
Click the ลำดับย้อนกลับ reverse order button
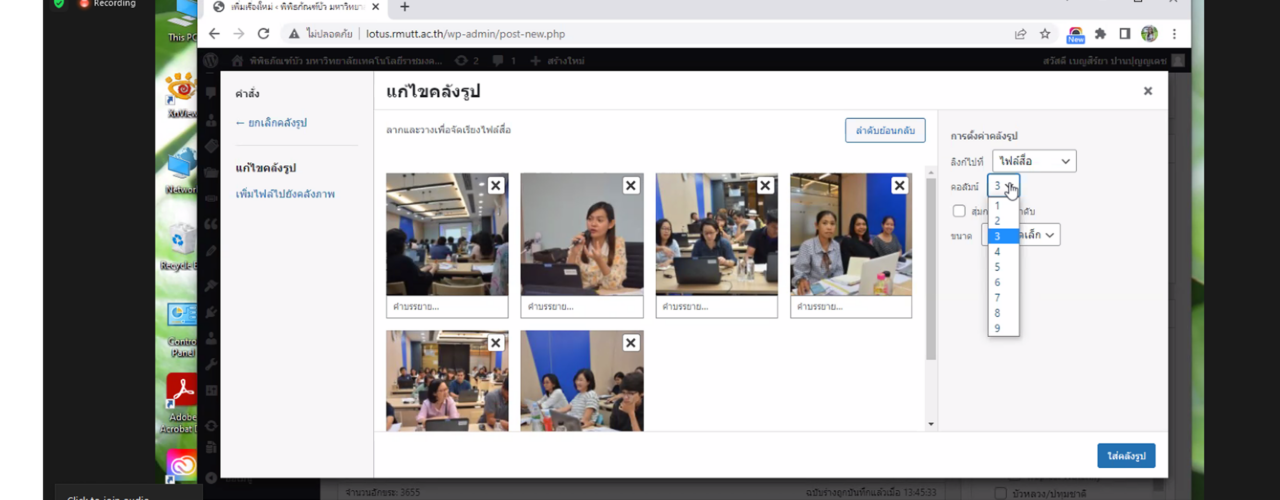tap(885, 130)
